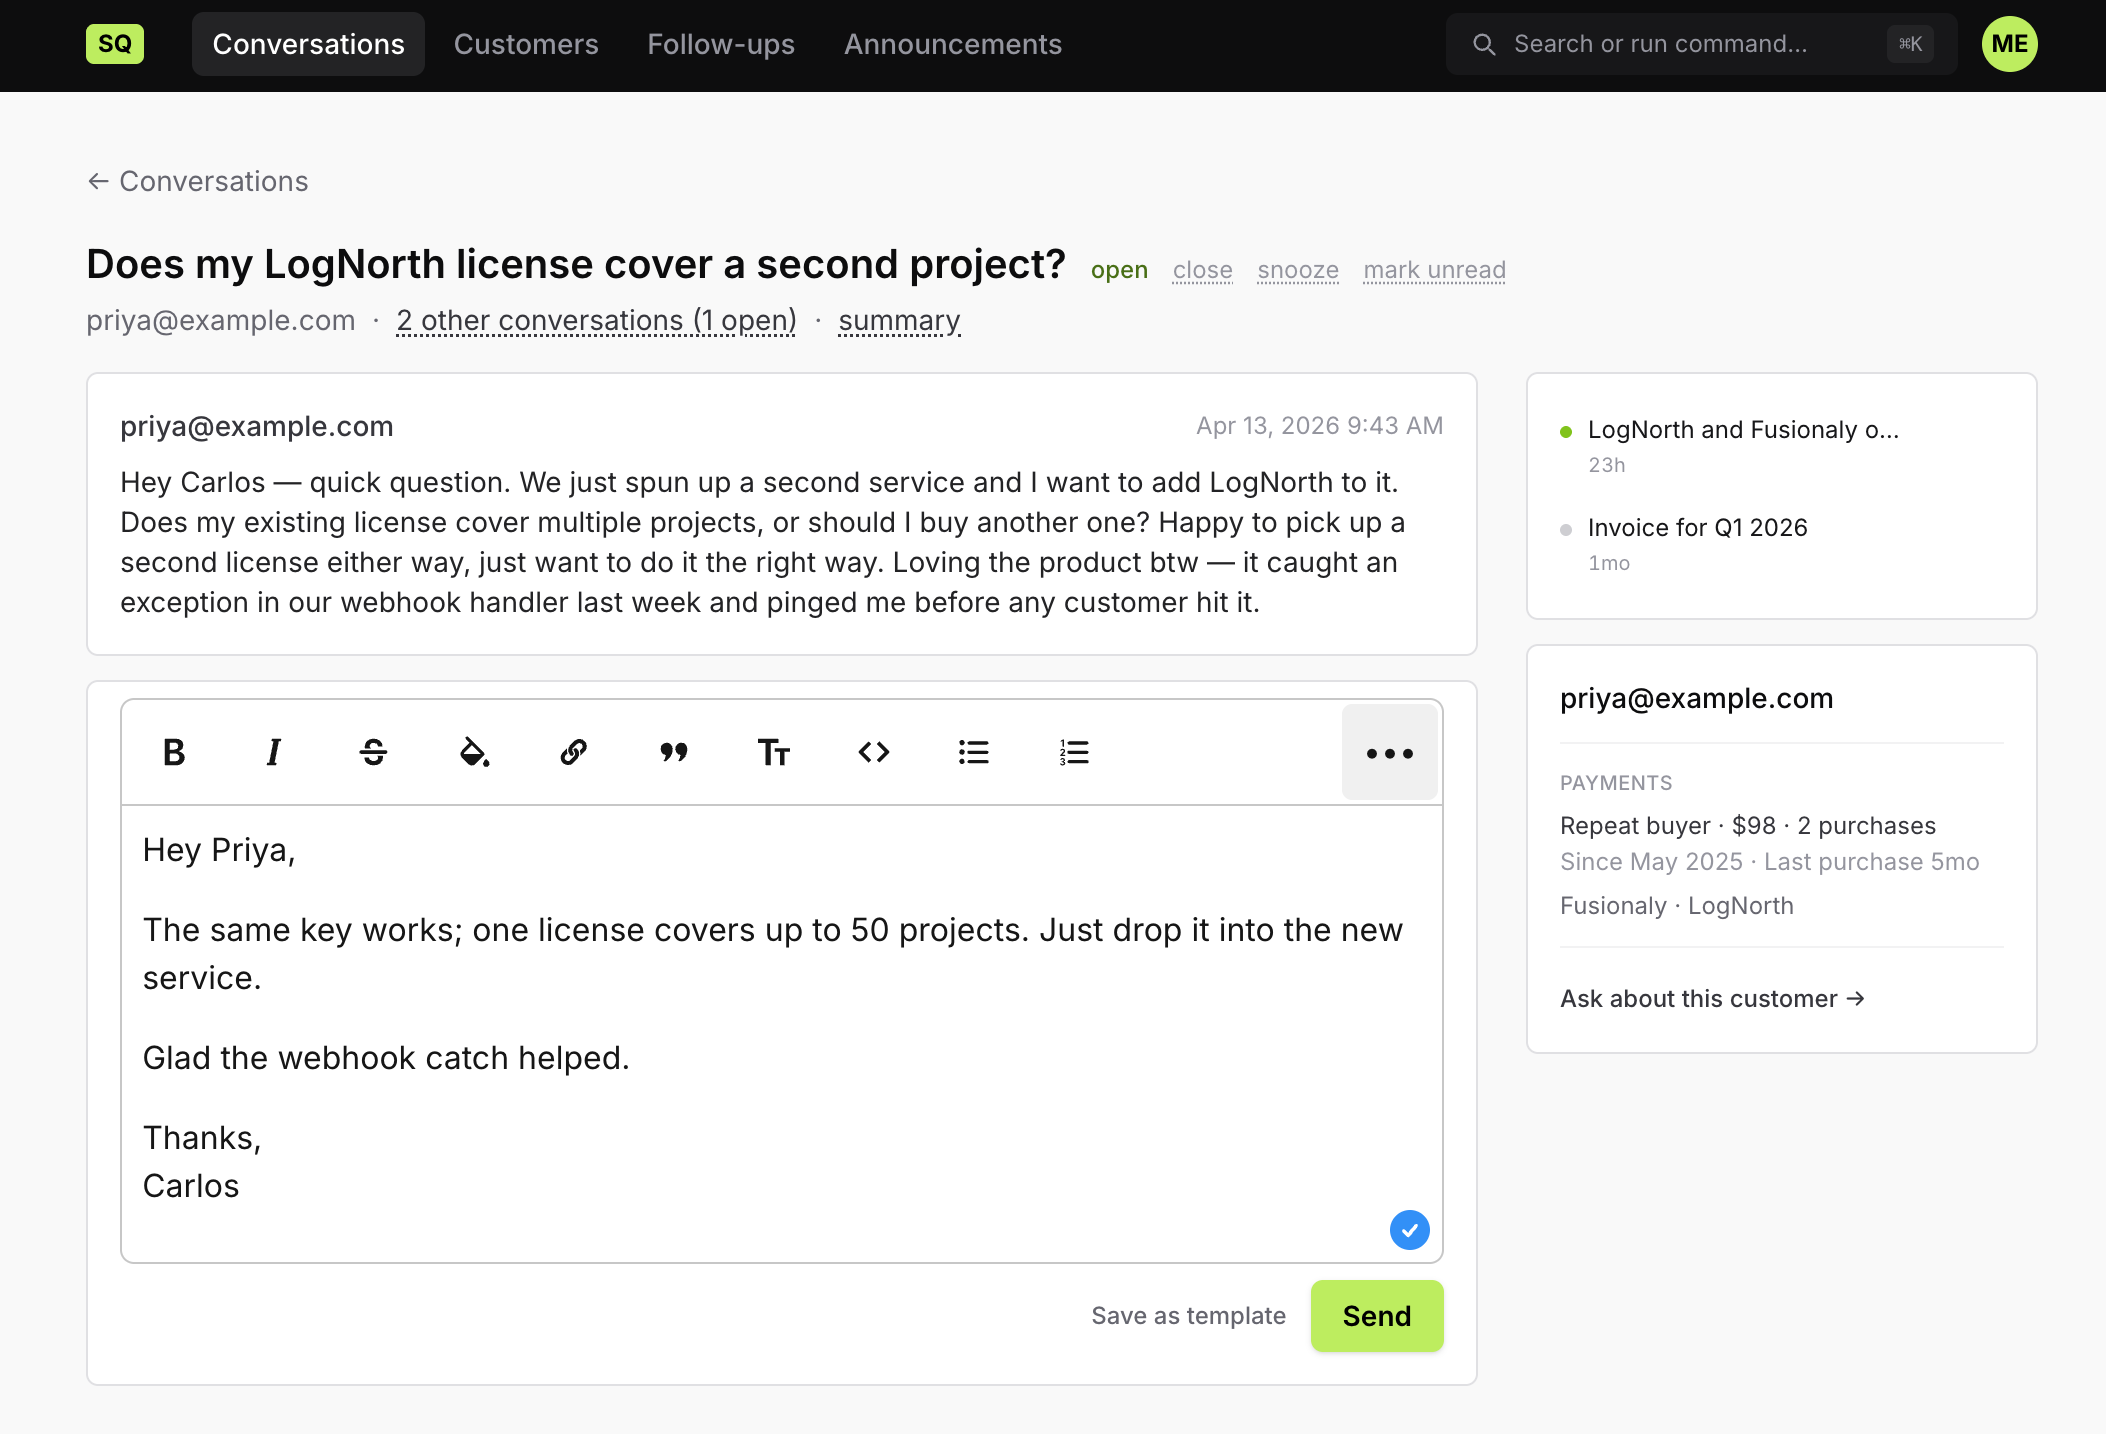Open the text size tool
The height and width of the screenshot is (1434, 2106).
(773, 752)
